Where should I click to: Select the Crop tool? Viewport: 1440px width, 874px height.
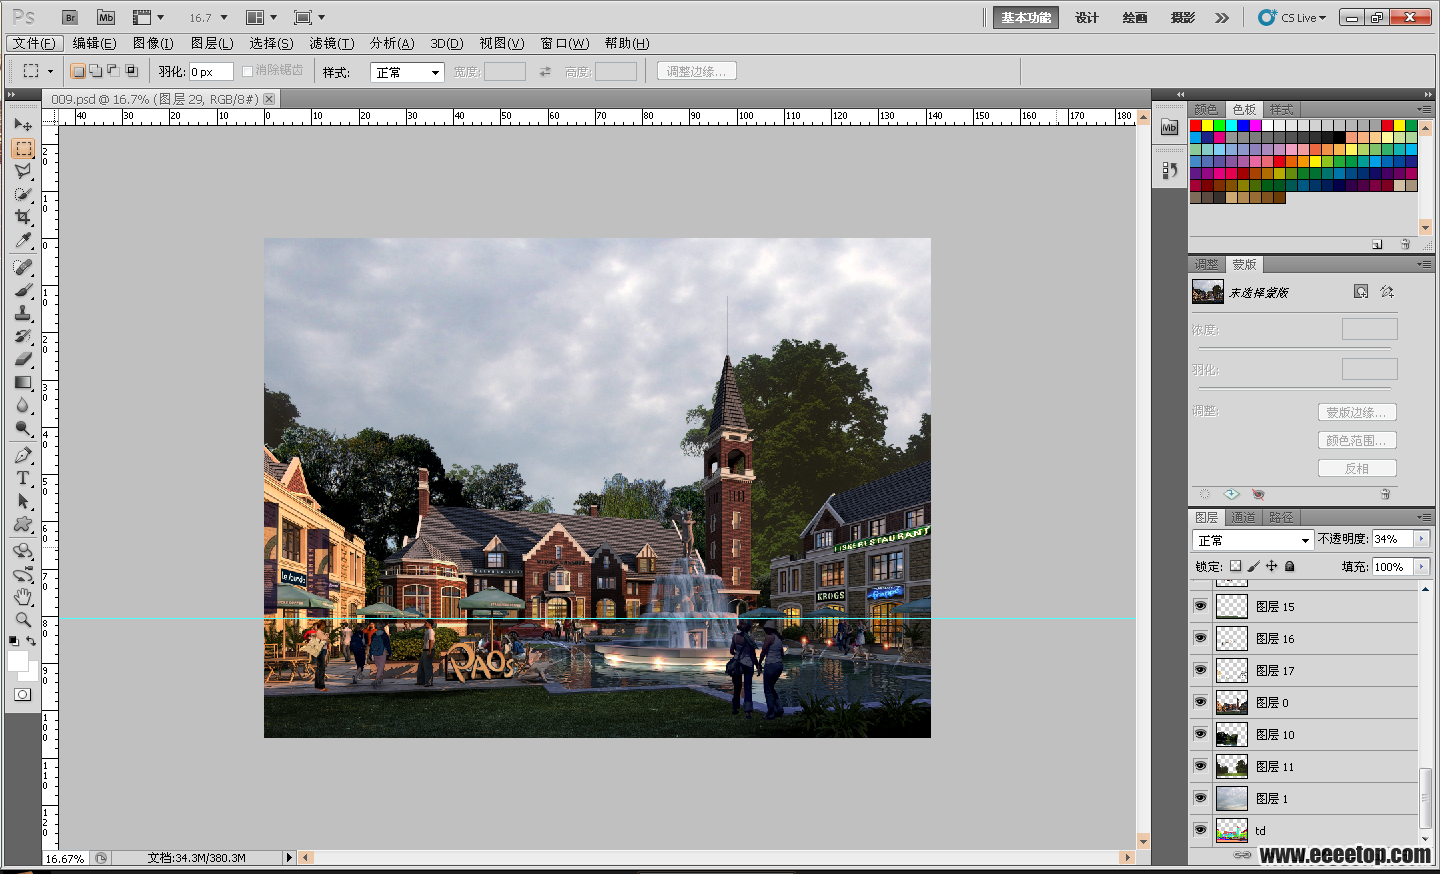coord(23,217)
